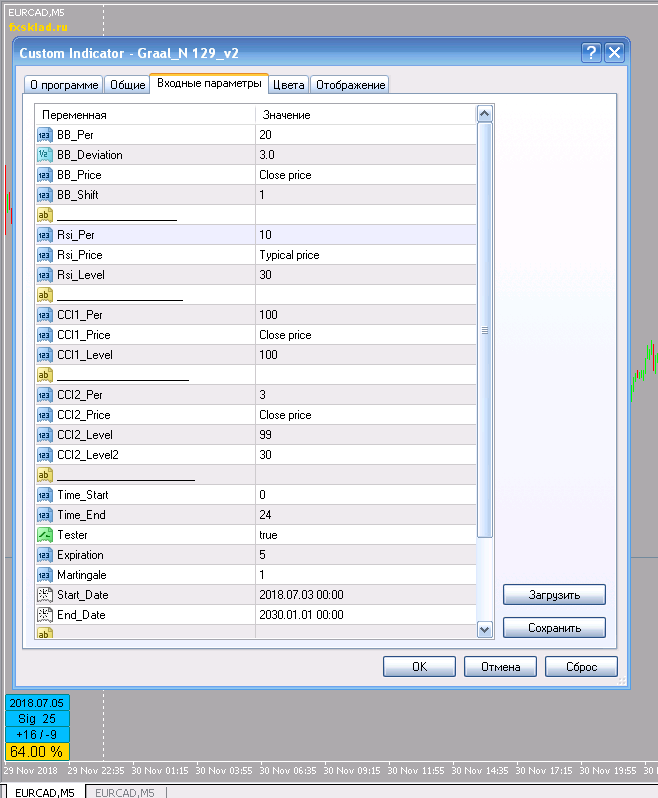Click the BB_Per value 20
The image size is (658, 798).
(x=265, y=135)
